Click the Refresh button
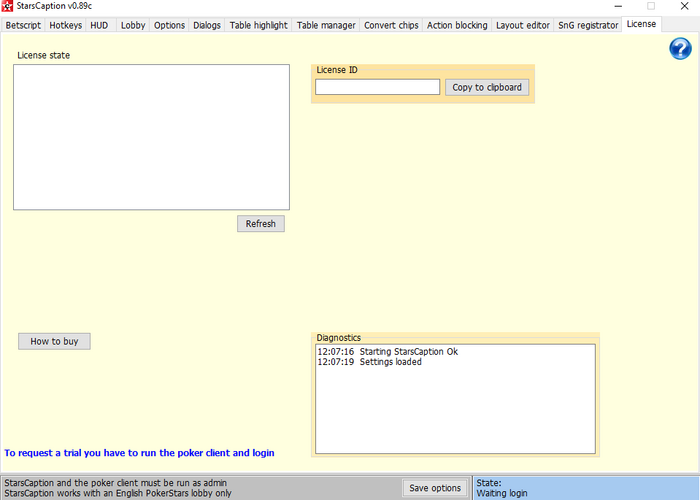This screenshot has width=700, height=500. pyautogui.click(x=261, y=224)
